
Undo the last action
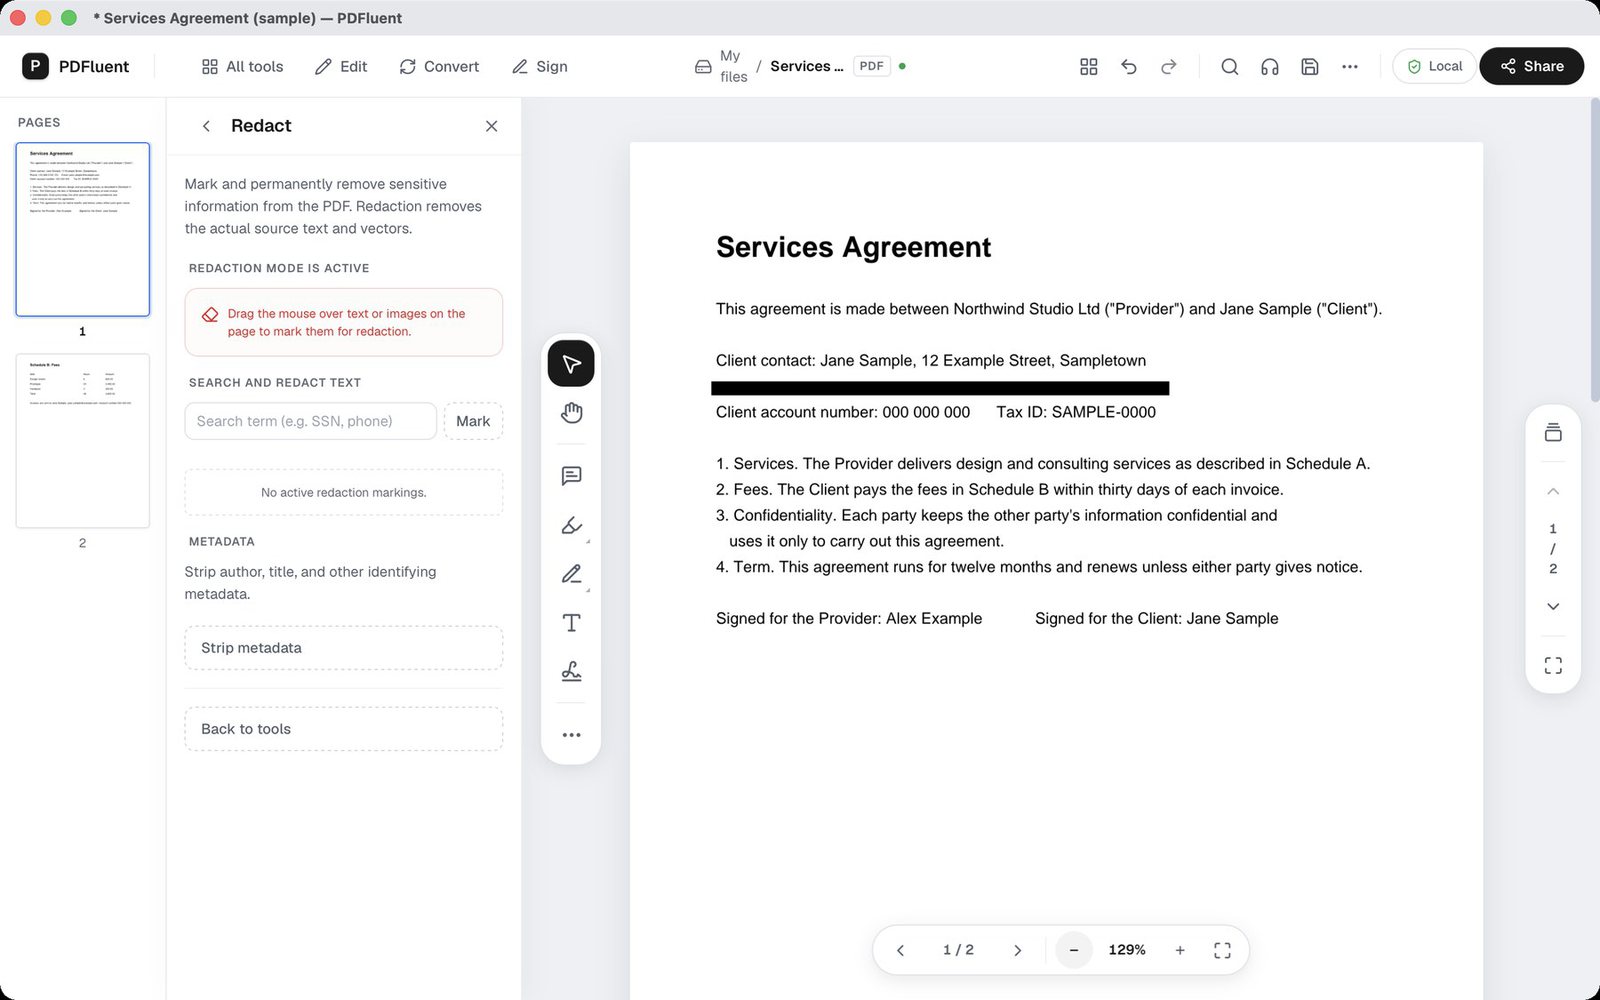[1129, 66]
